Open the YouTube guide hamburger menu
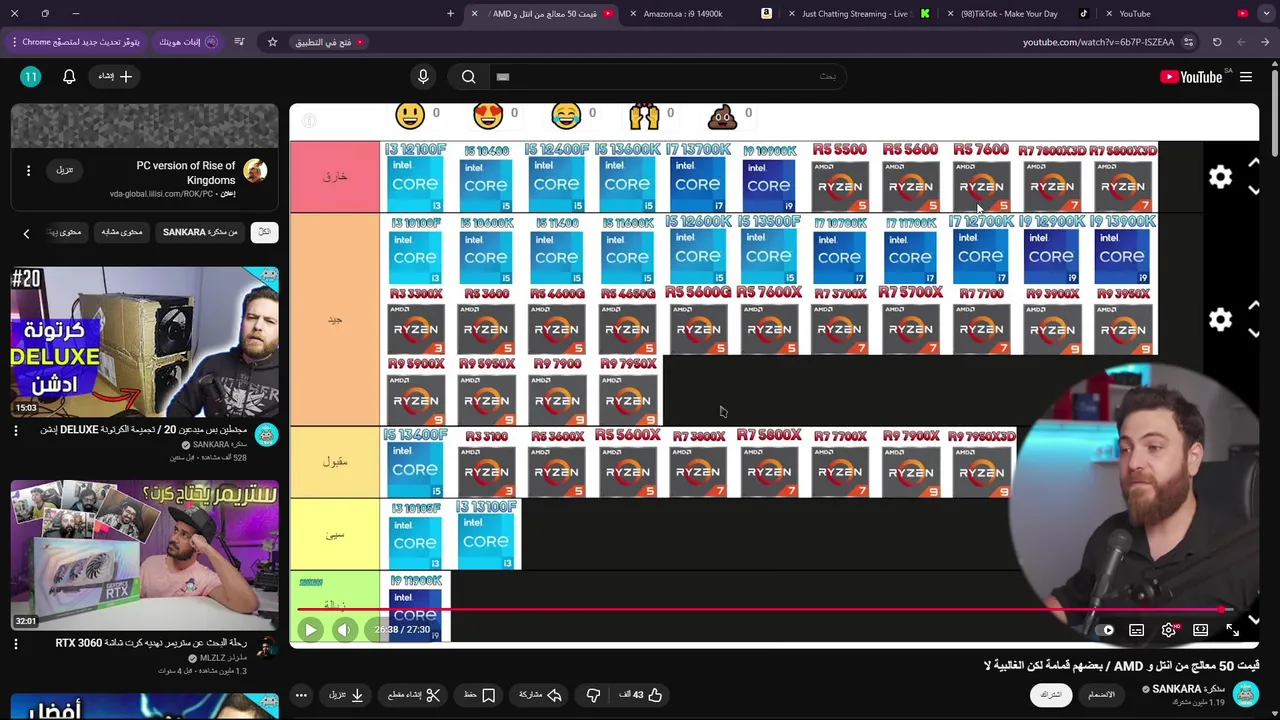The image size is (1280, 720). point(1246,77)
